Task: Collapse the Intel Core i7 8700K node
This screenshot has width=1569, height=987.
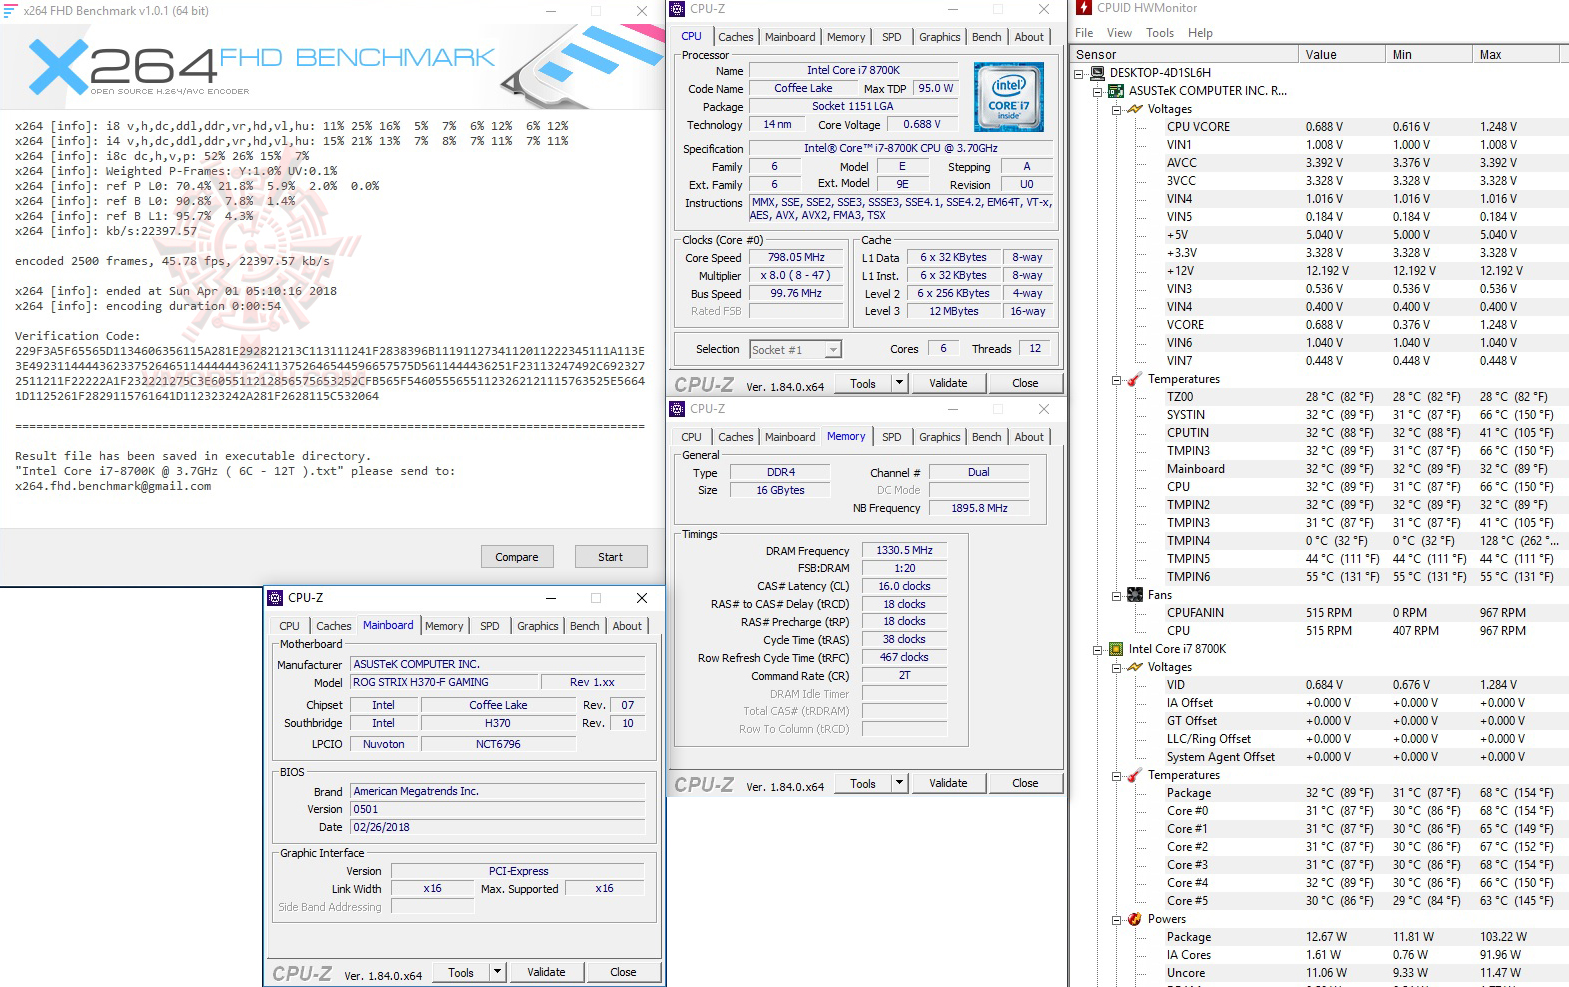Action: pos(1097,649)
